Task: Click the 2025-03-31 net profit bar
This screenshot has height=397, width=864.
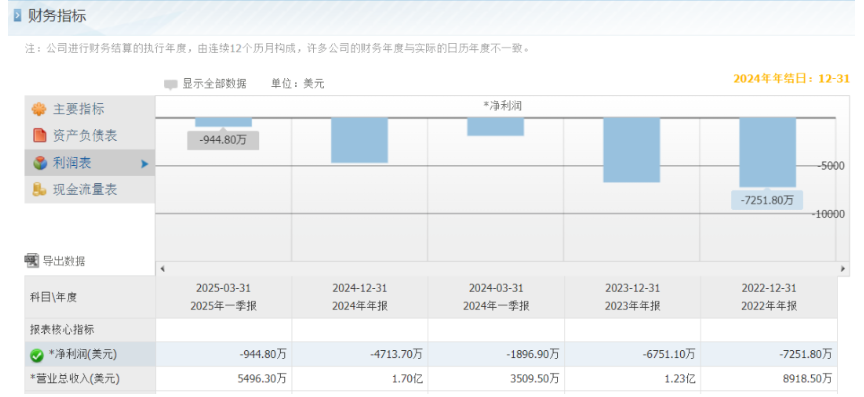Action: (223, 122)
